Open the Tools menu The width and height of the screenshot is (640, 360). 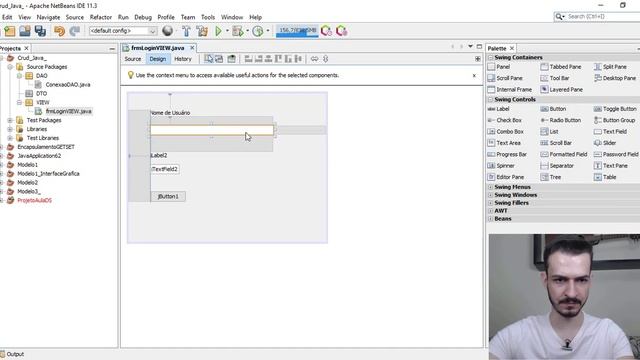[x=208, y=17]
